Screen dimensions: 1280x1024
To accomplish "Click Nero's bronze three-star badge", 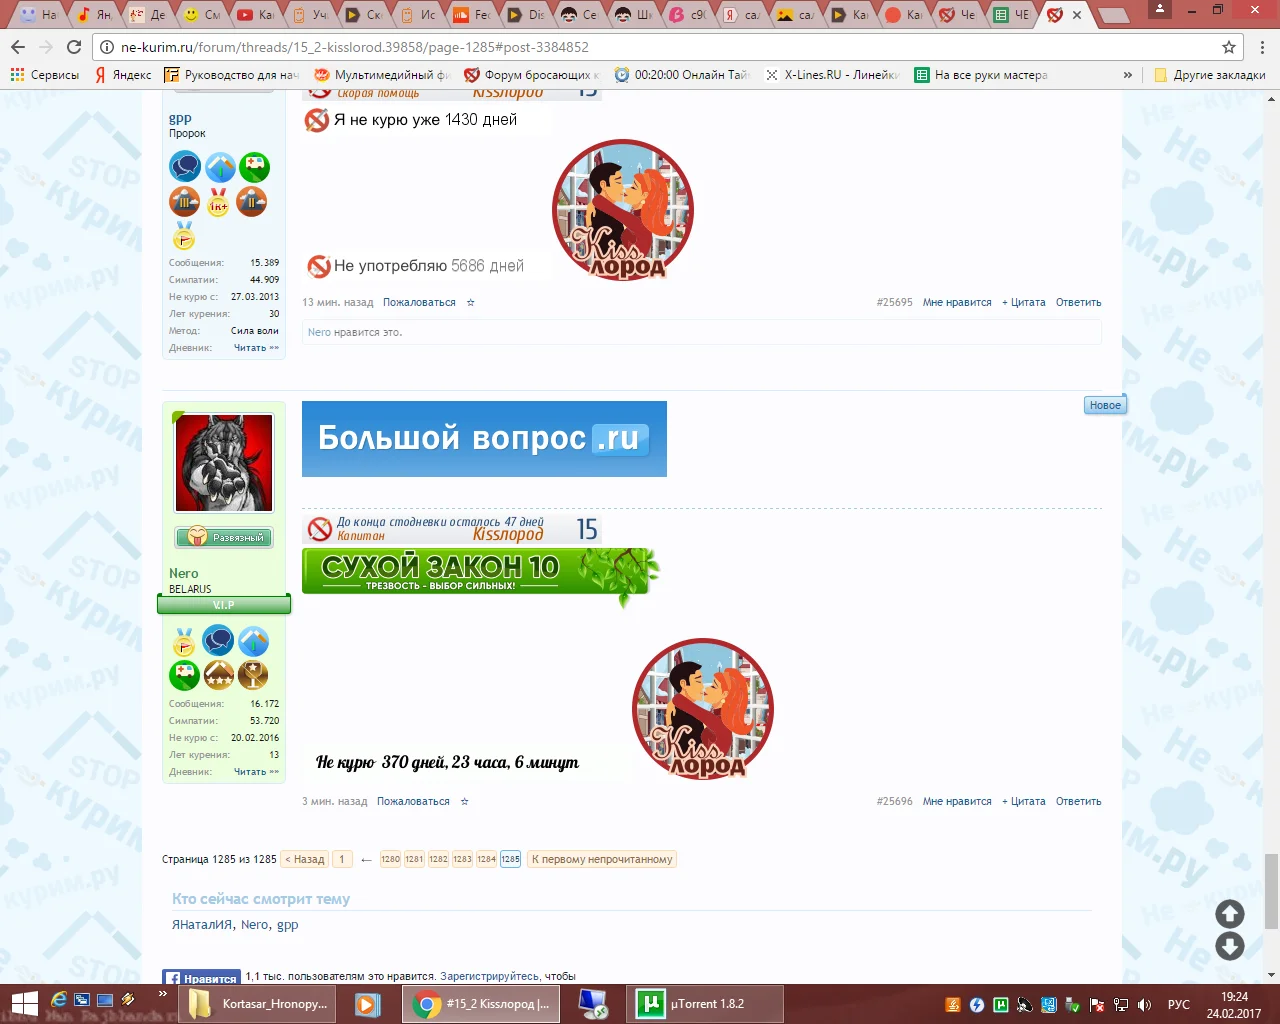I will click(x=219, y=675).
